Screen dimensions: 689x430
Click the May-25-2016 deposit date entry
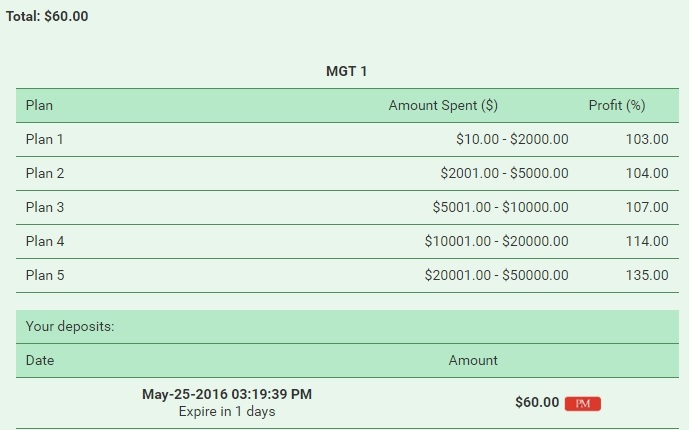coord(227,394)
